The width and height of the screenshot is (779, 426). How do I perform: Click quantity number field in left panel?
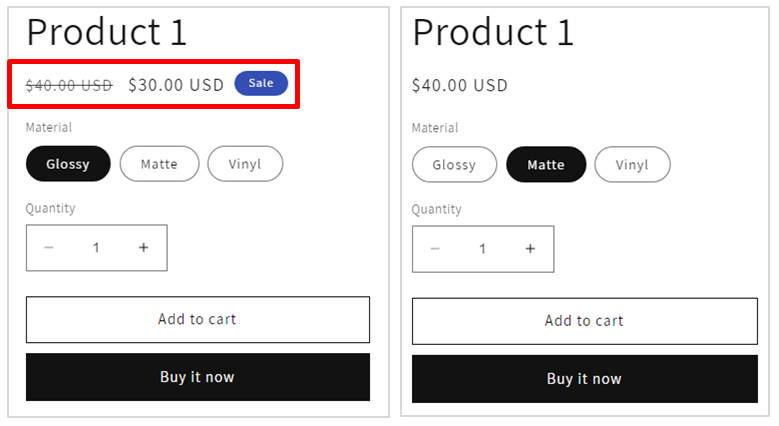96,248
